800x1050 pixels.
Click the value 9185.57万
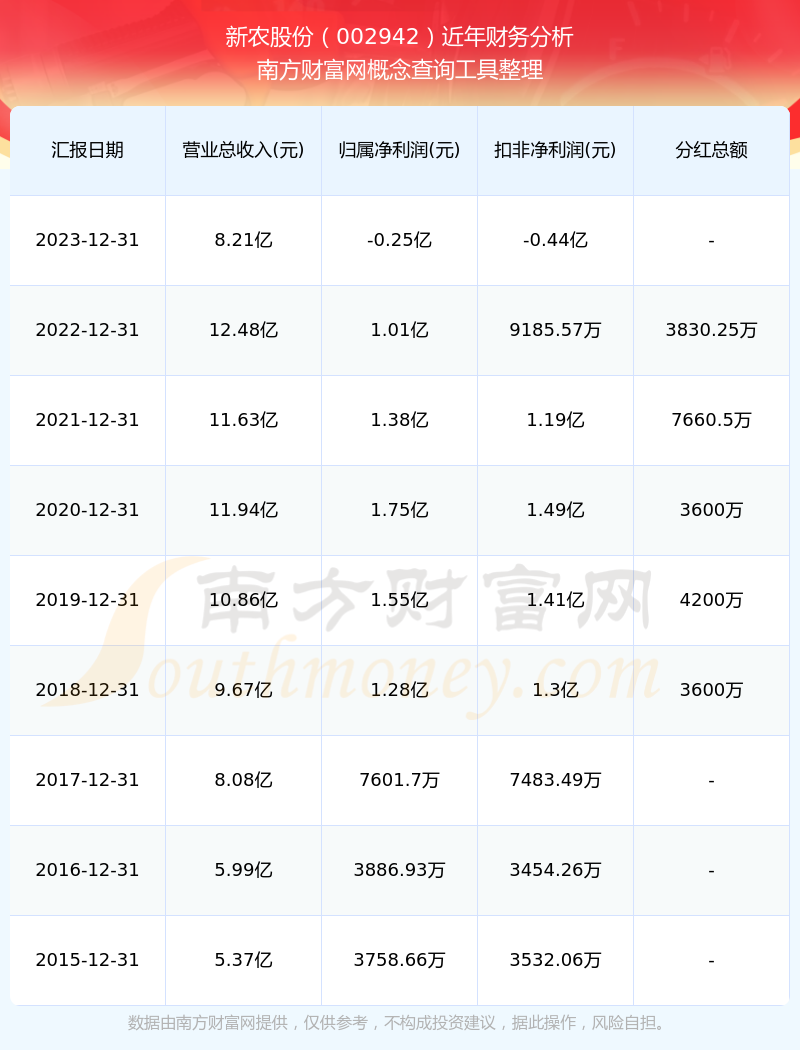click(x=556, y=330)
